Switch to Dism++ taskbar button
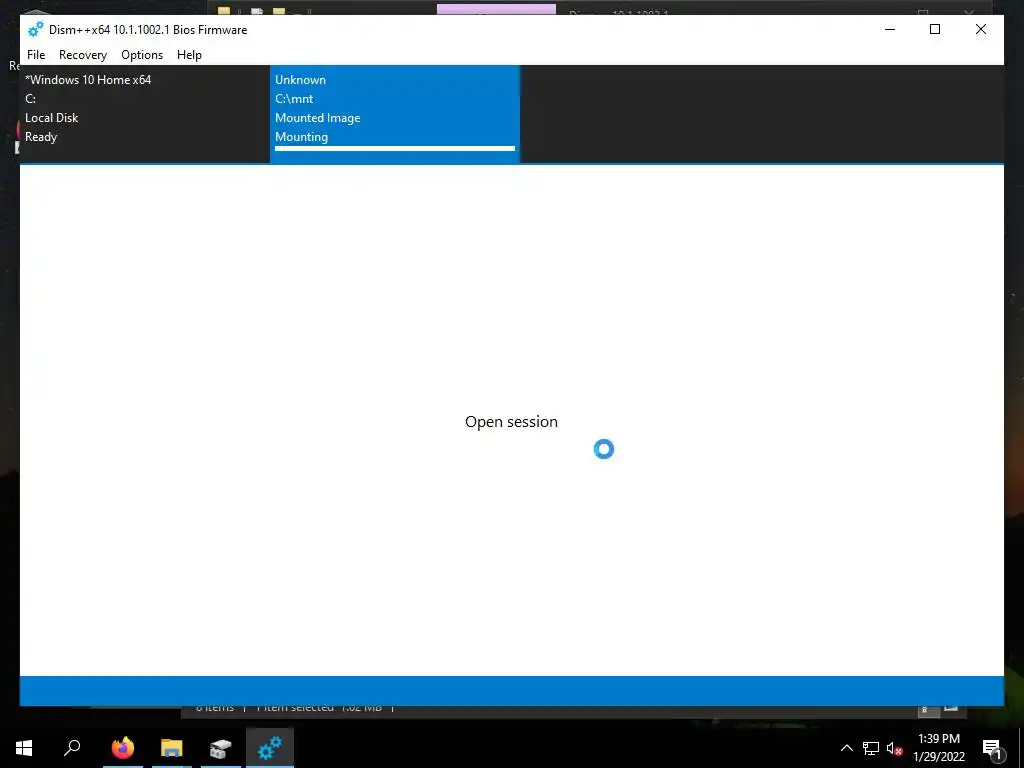This screenshot has width=1024, height=768. (x=270, y=748)
